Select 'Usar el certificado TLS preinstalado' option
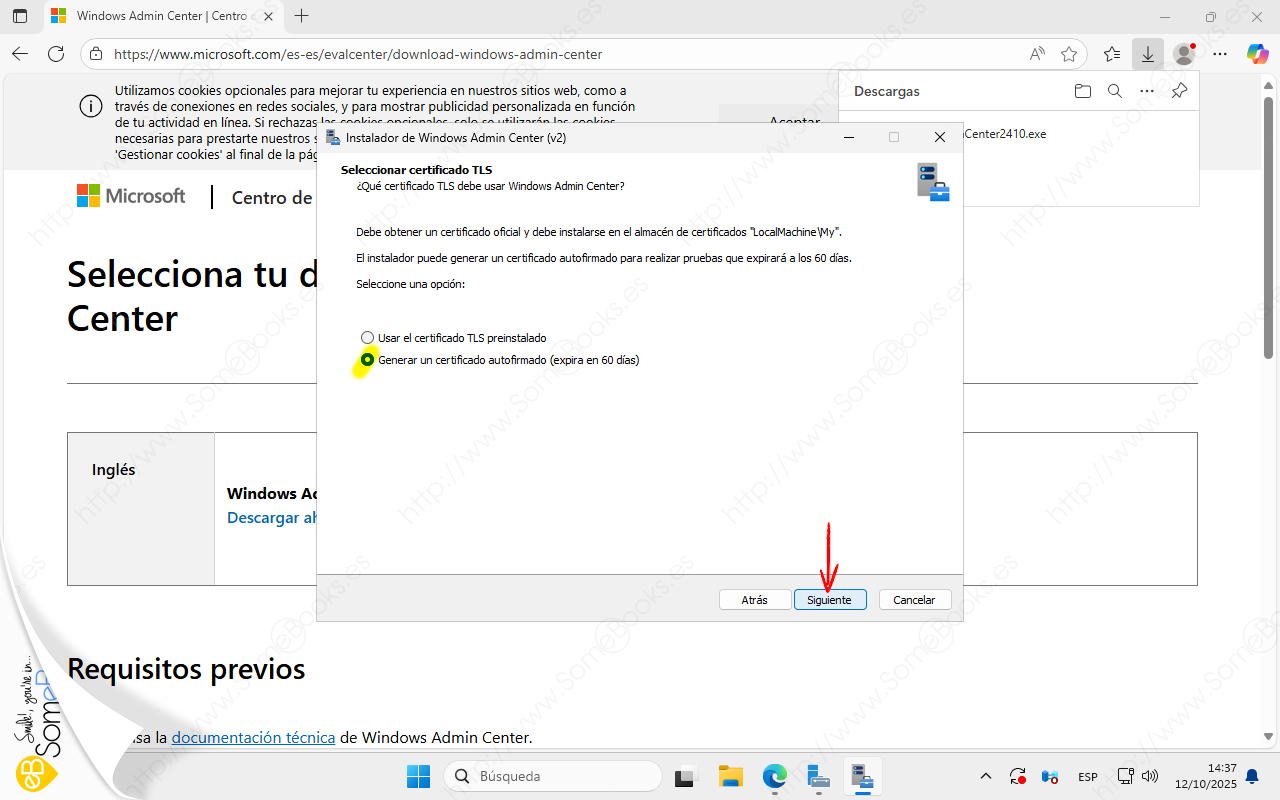The height and width of the screenshot is (800, 1280). pos(368,338)
